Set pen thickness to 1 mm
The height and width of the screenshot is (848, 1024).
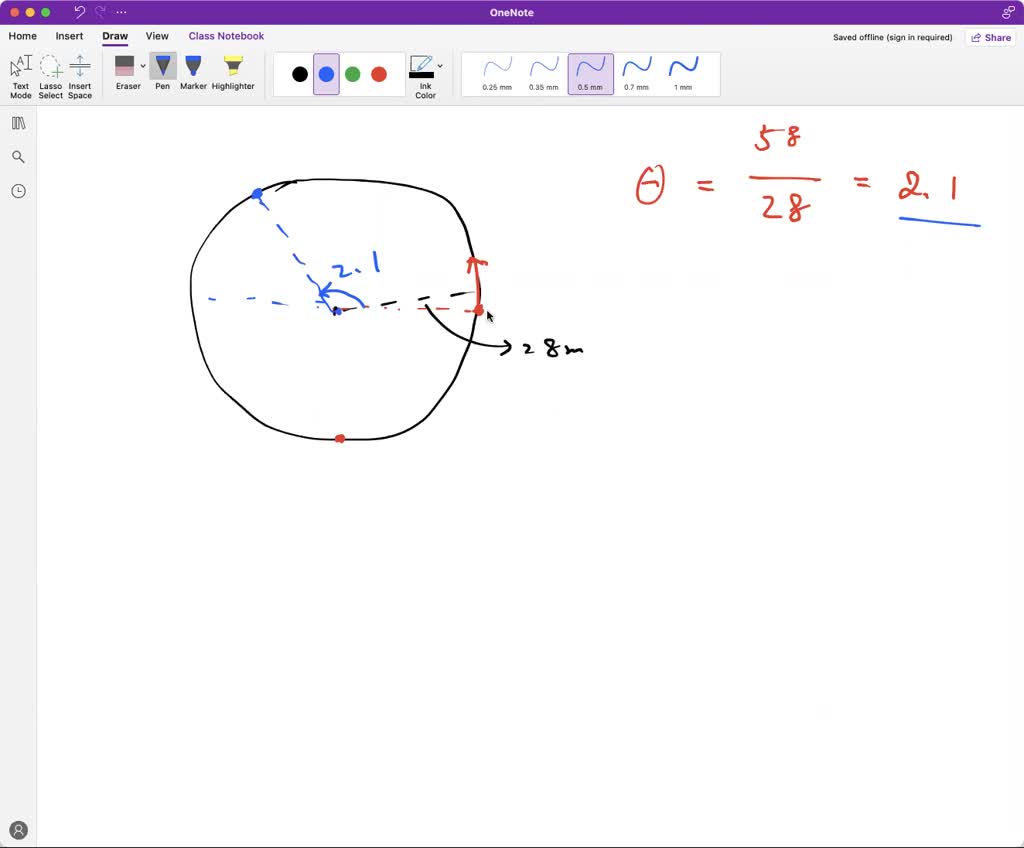pos(683,73)
